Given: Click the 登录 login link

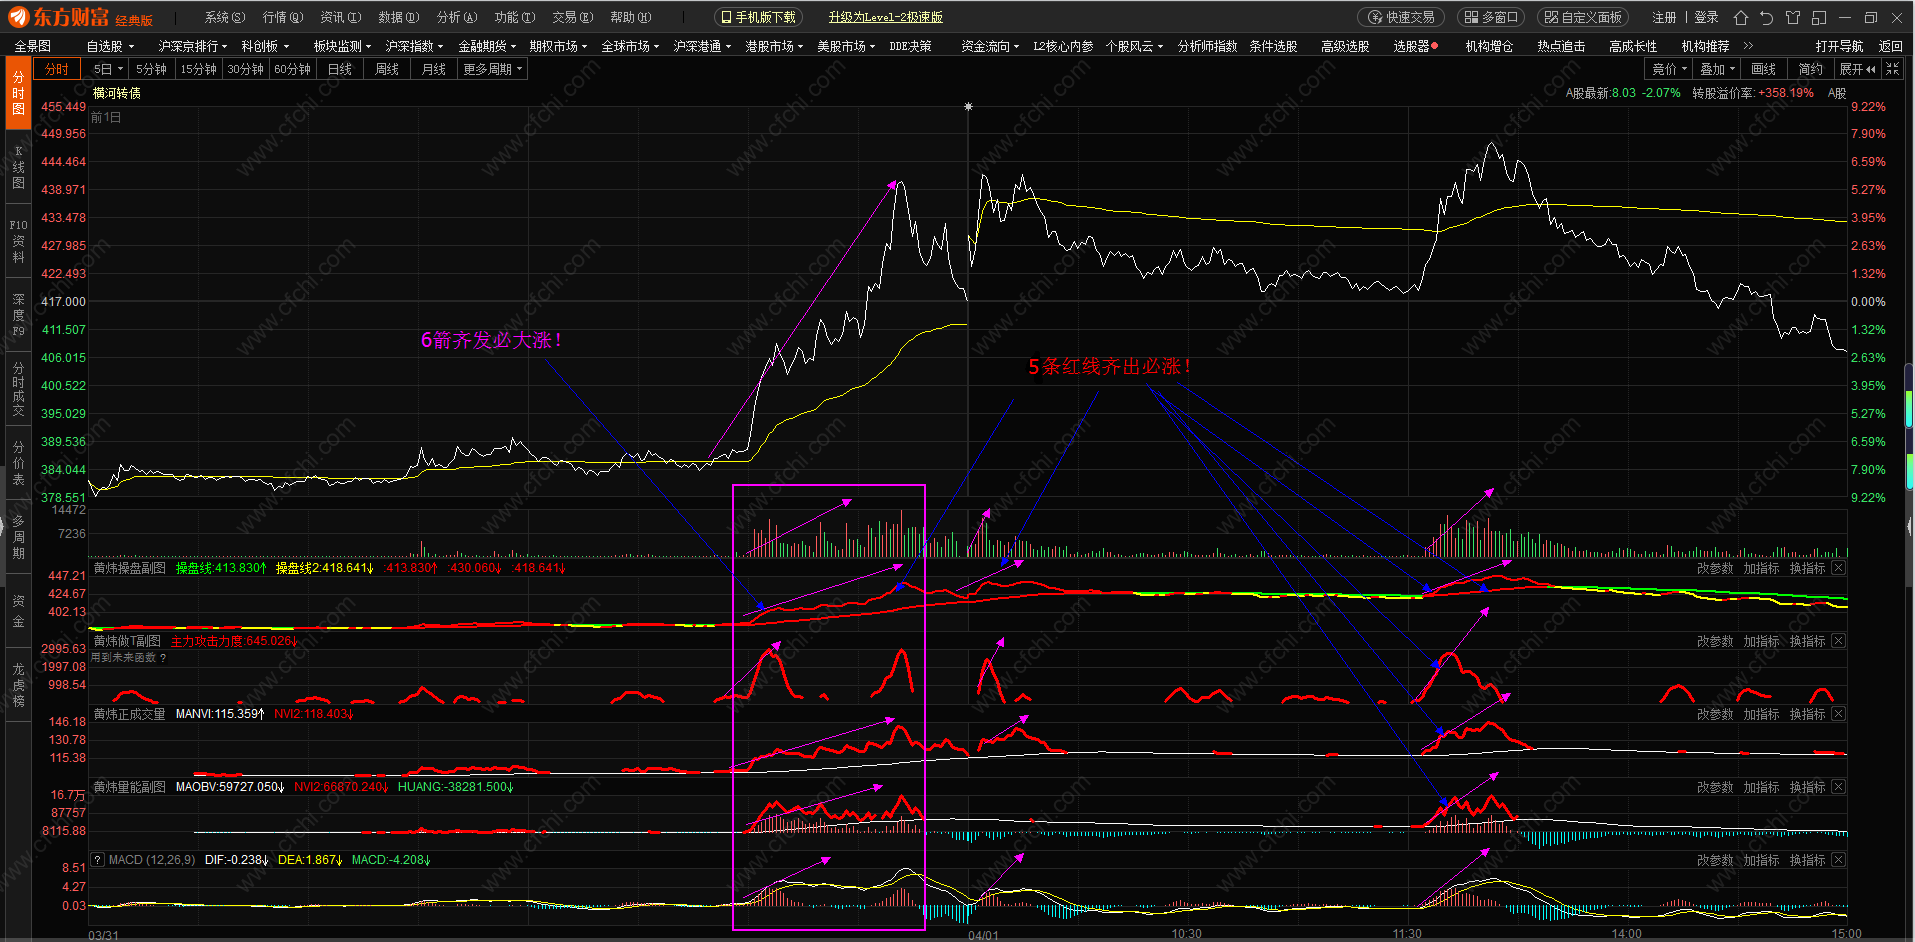Looking at the screenshot, I should 1706,17.
